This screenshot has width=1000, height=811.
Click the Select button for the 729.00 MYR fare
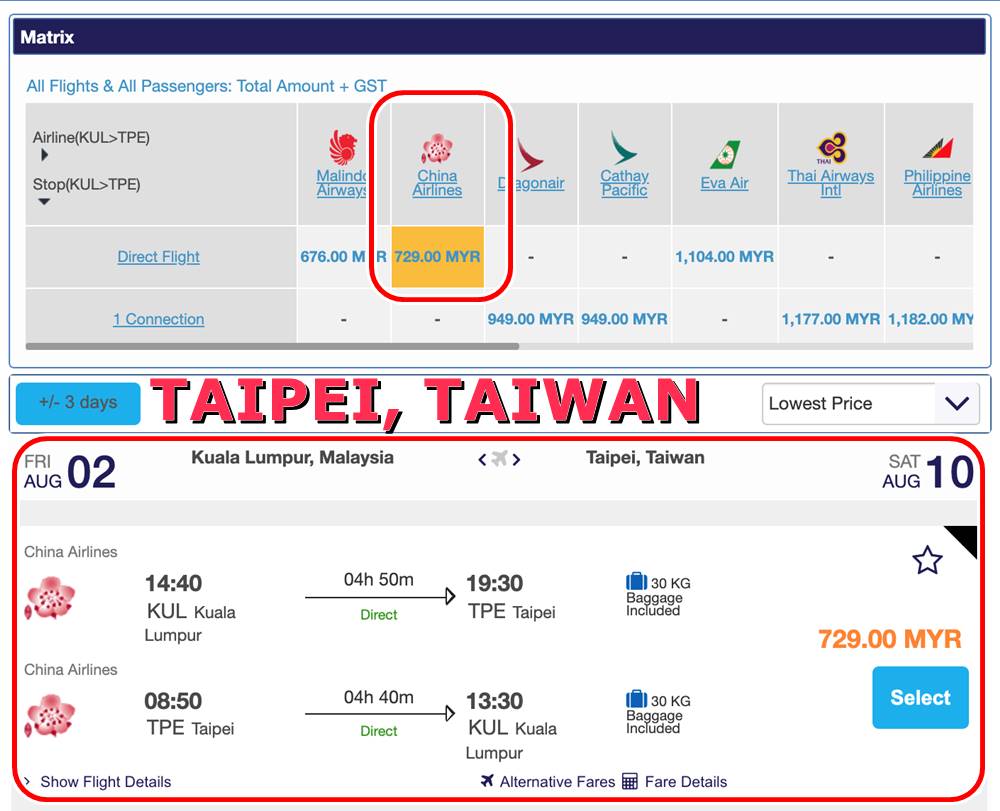(920, 698)
